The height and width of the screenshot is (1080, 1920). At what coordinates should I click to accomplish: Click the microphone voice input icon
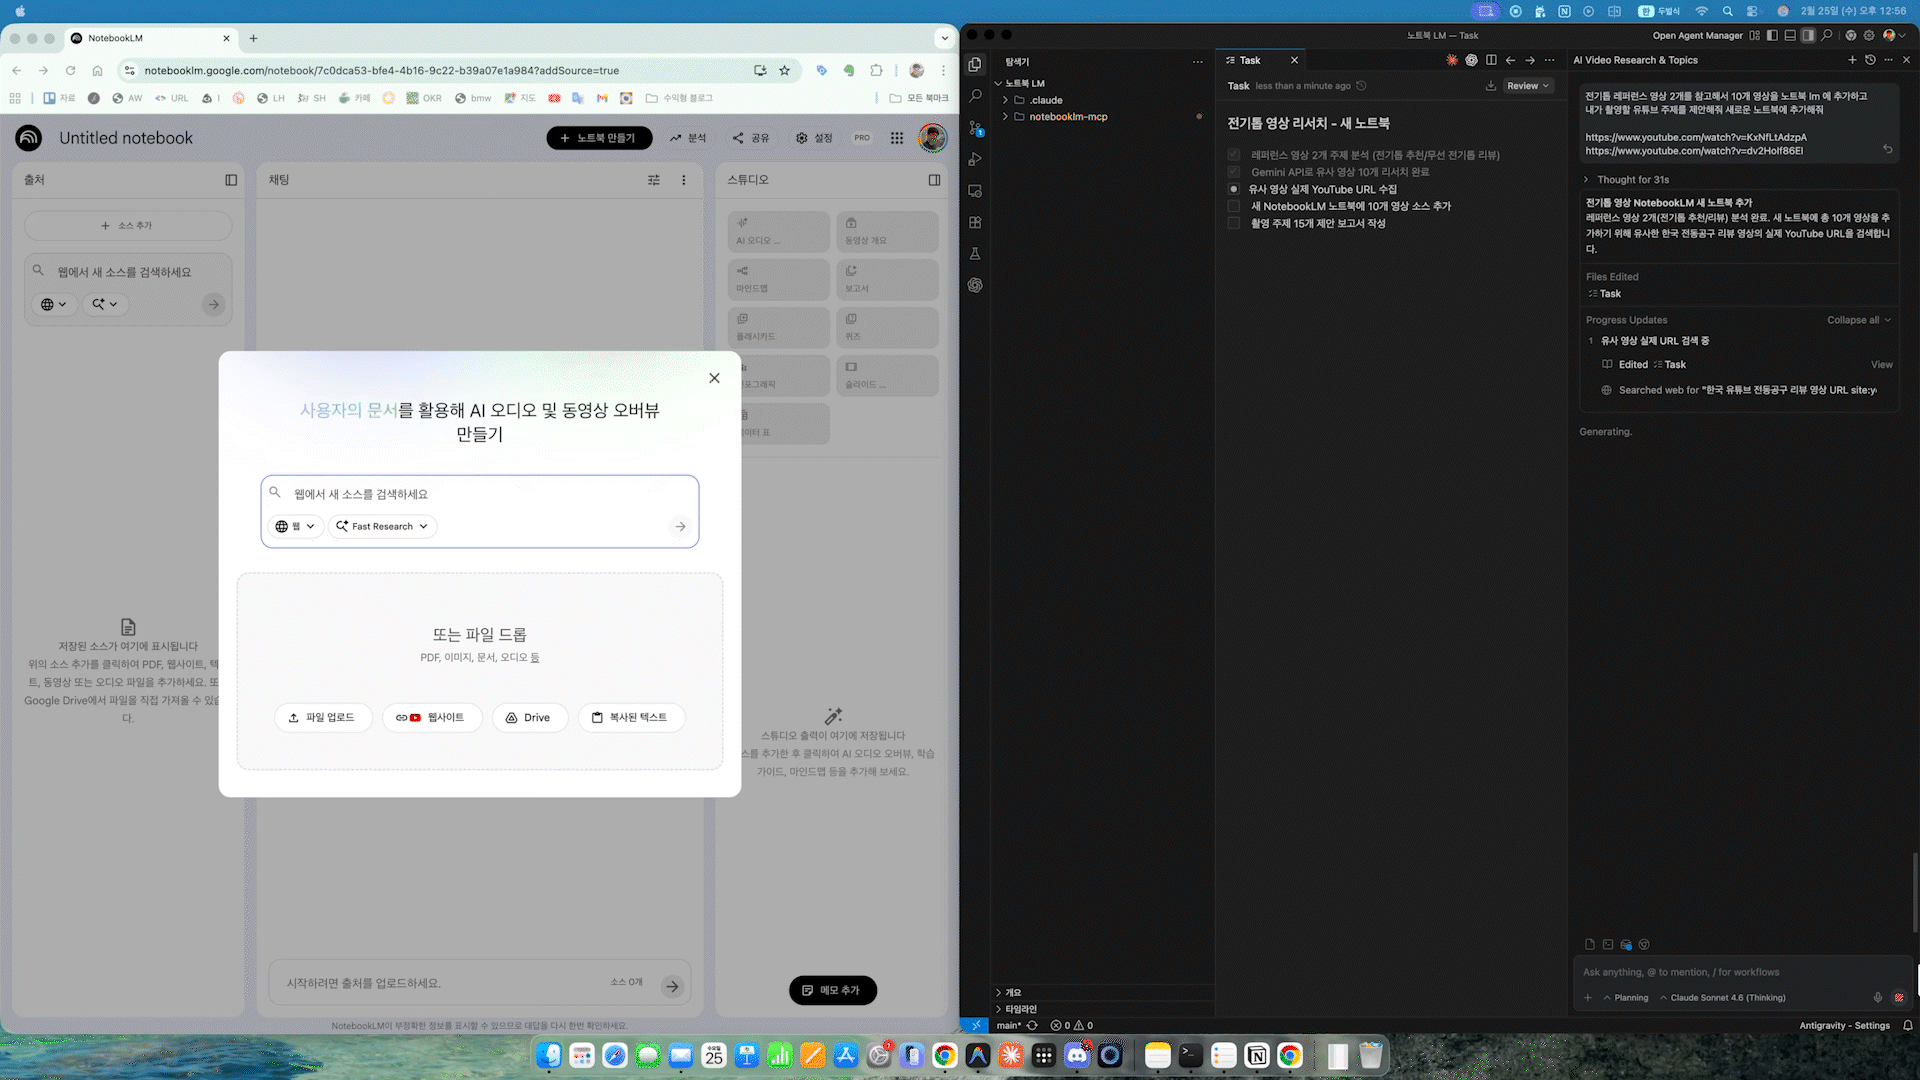1877,997
